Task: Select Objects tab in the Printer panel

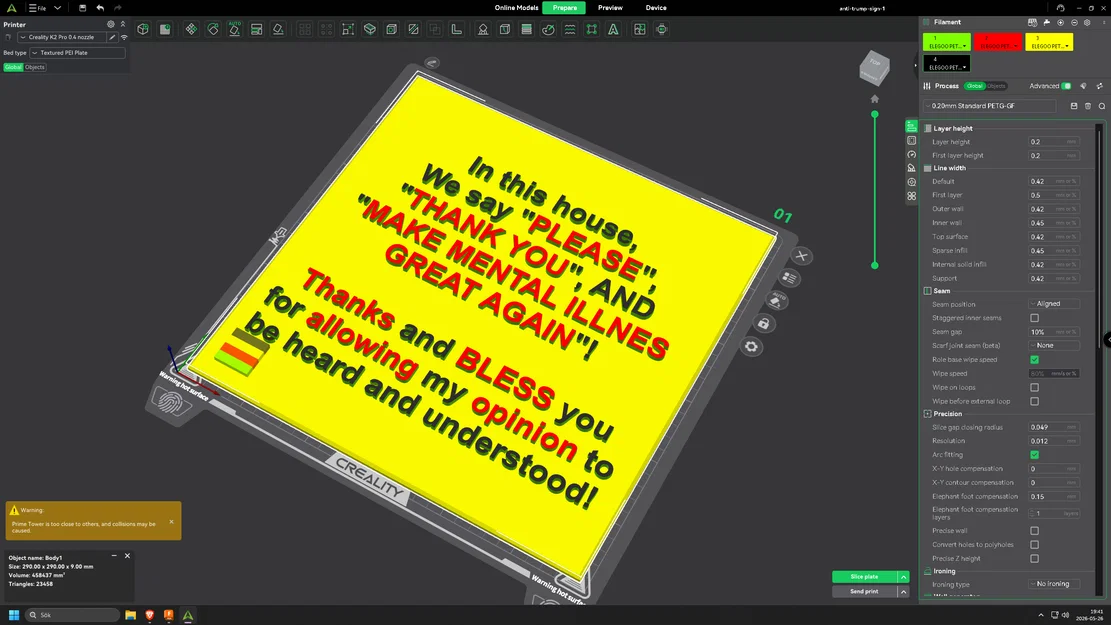Action: 35,67
